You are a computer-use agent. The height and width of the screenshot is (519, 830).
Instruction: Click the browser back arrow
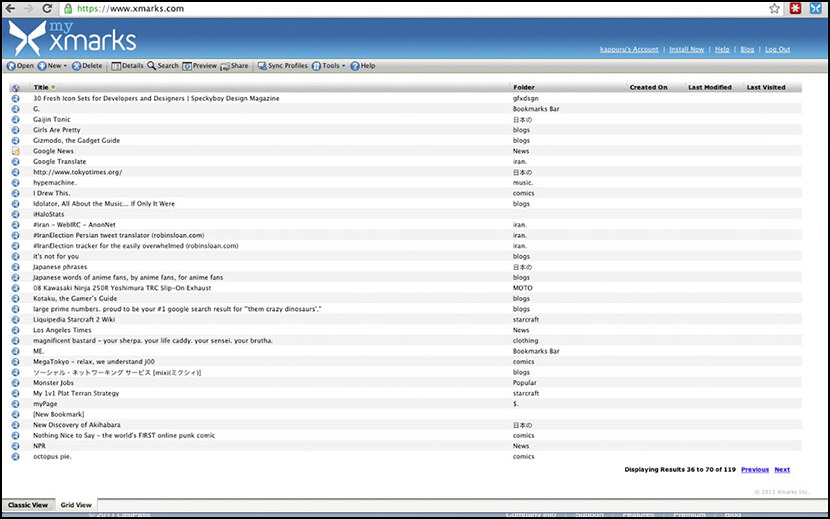click(10, 8)
